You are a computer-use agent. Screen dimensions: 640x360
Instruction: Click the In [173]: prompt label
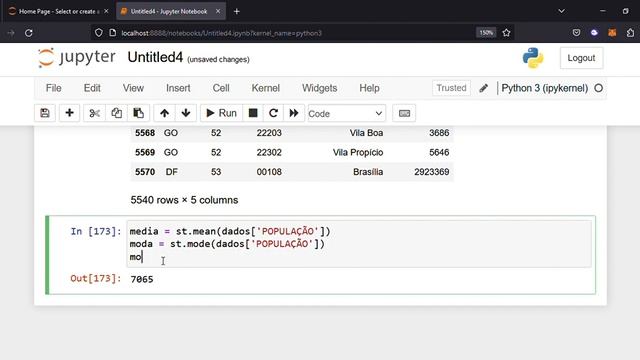96,231
